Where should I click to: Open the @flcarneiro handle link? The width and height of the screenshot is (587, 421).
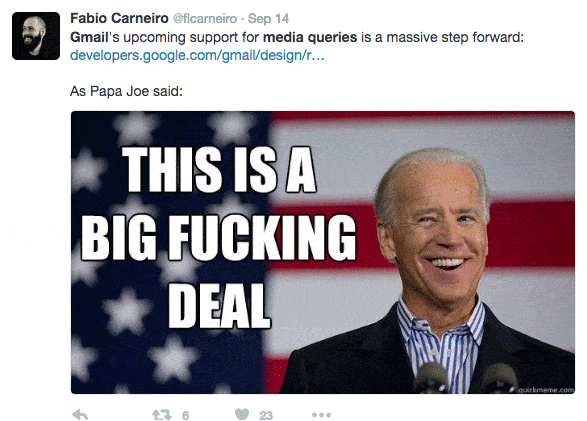(204, 19)
